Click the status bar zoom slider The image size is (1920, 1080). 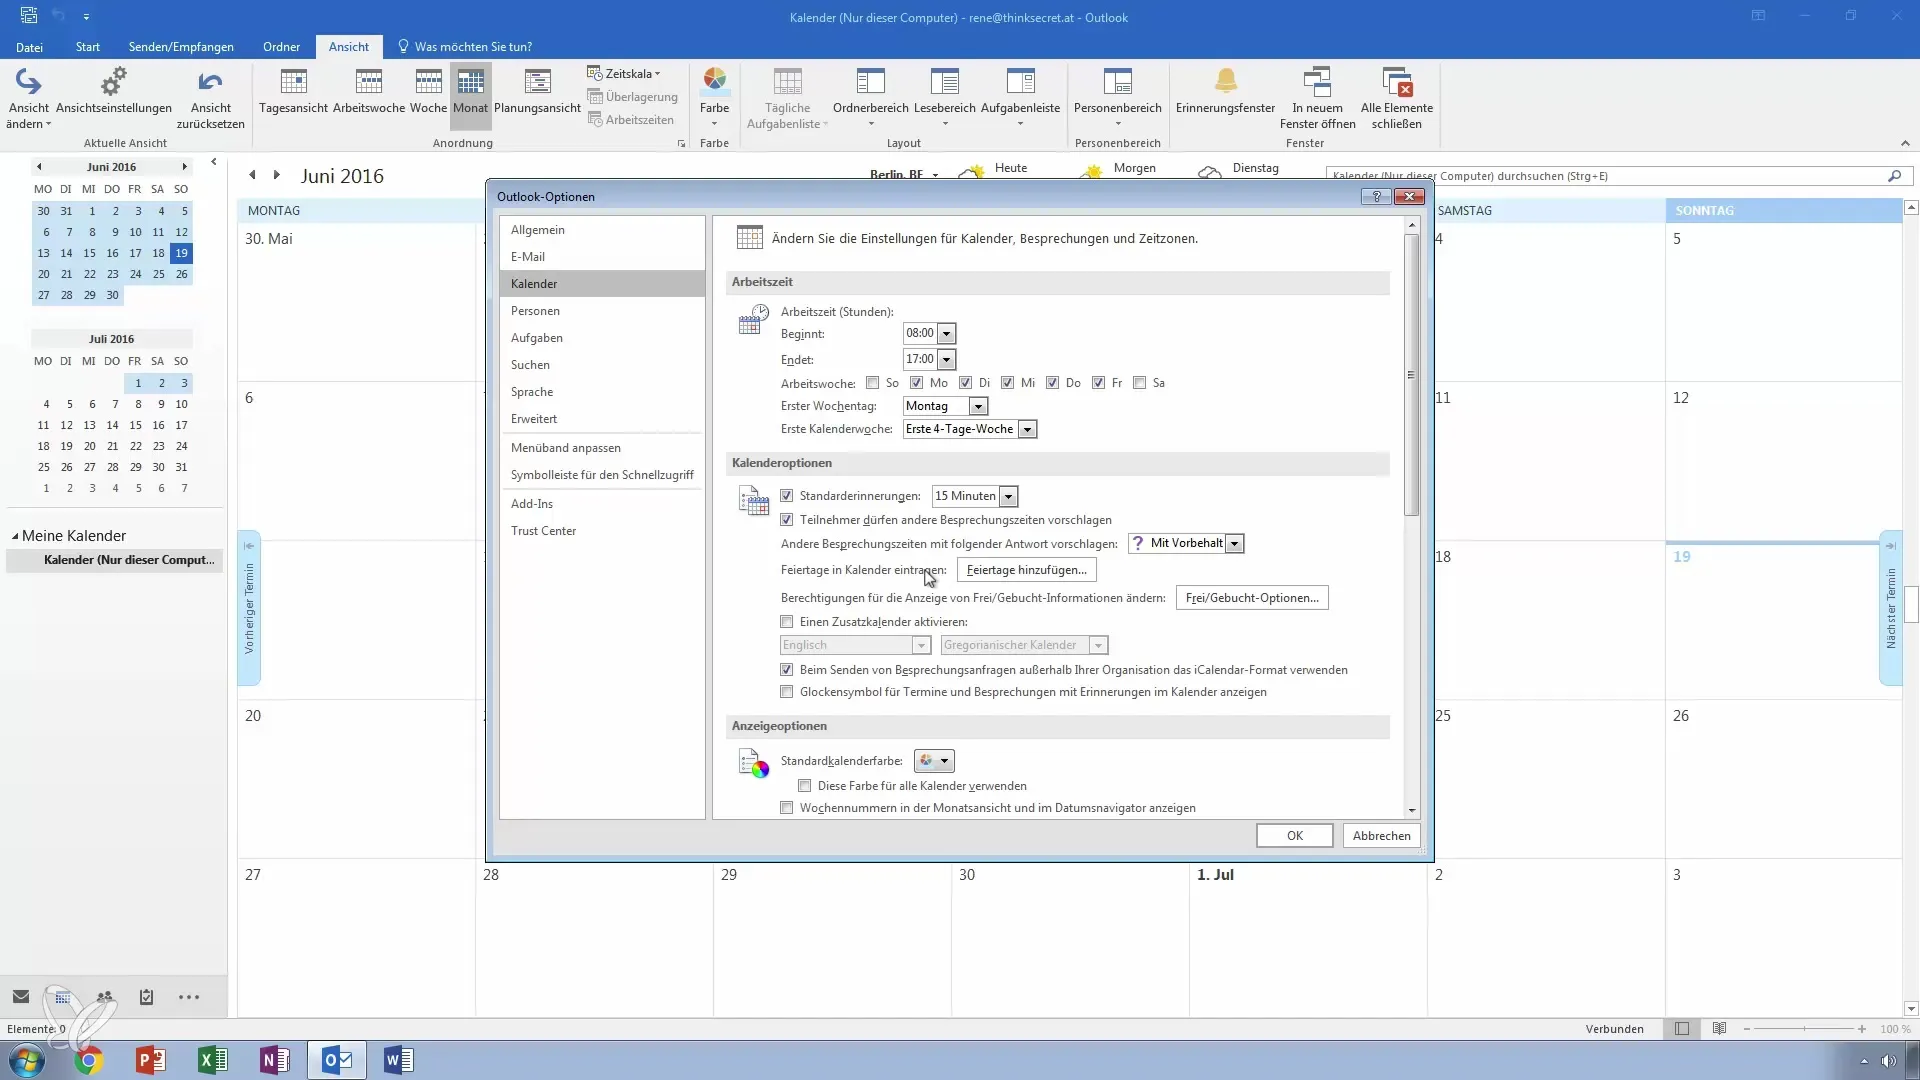click(x=1804, y=1029)
